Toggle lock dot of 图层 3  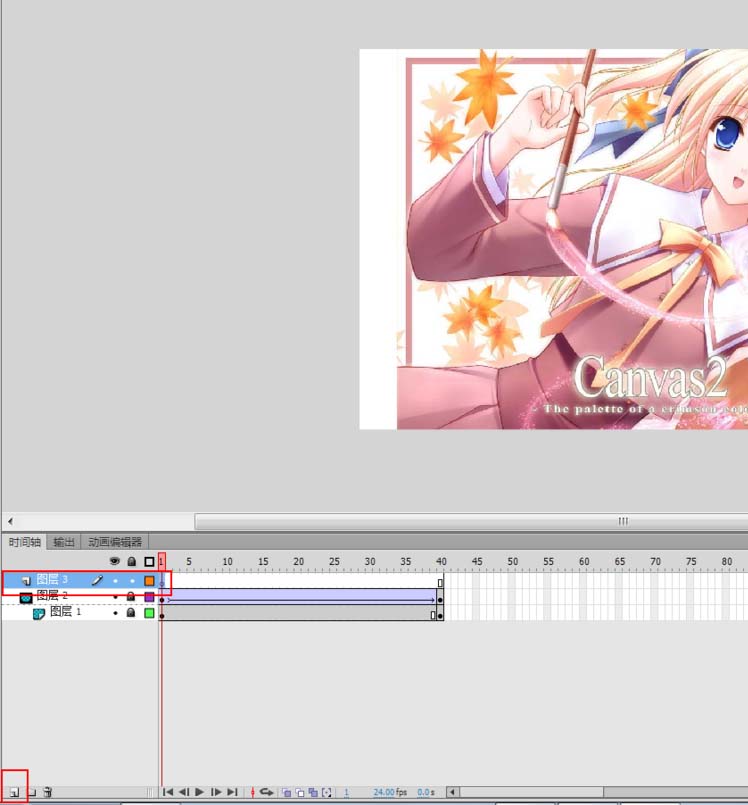tap(132, 581)
